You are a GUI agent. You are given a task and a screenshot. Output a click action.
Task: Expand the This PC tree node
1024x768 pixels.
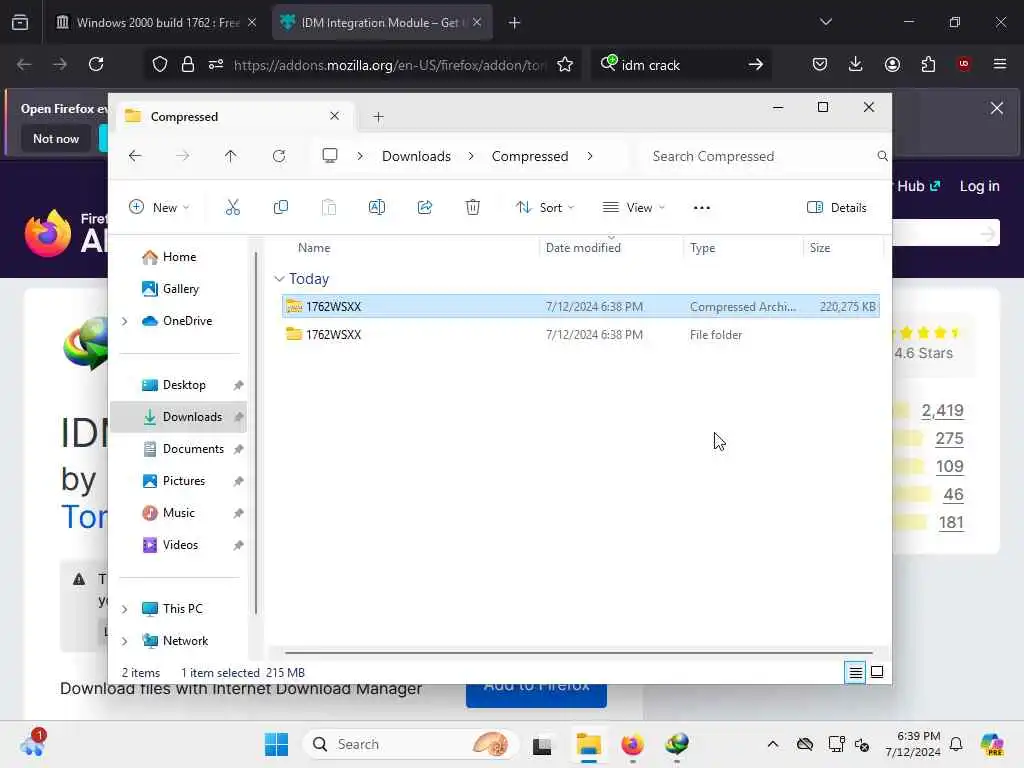[124, 609]
